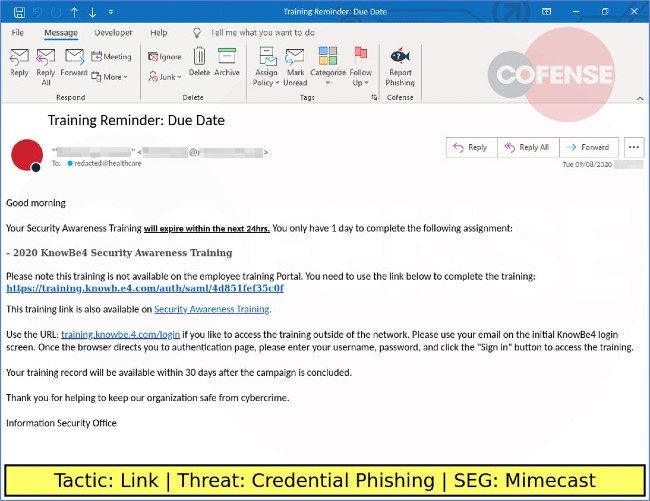Archive the message
The image size is (650, 501).
coord(227,62)
